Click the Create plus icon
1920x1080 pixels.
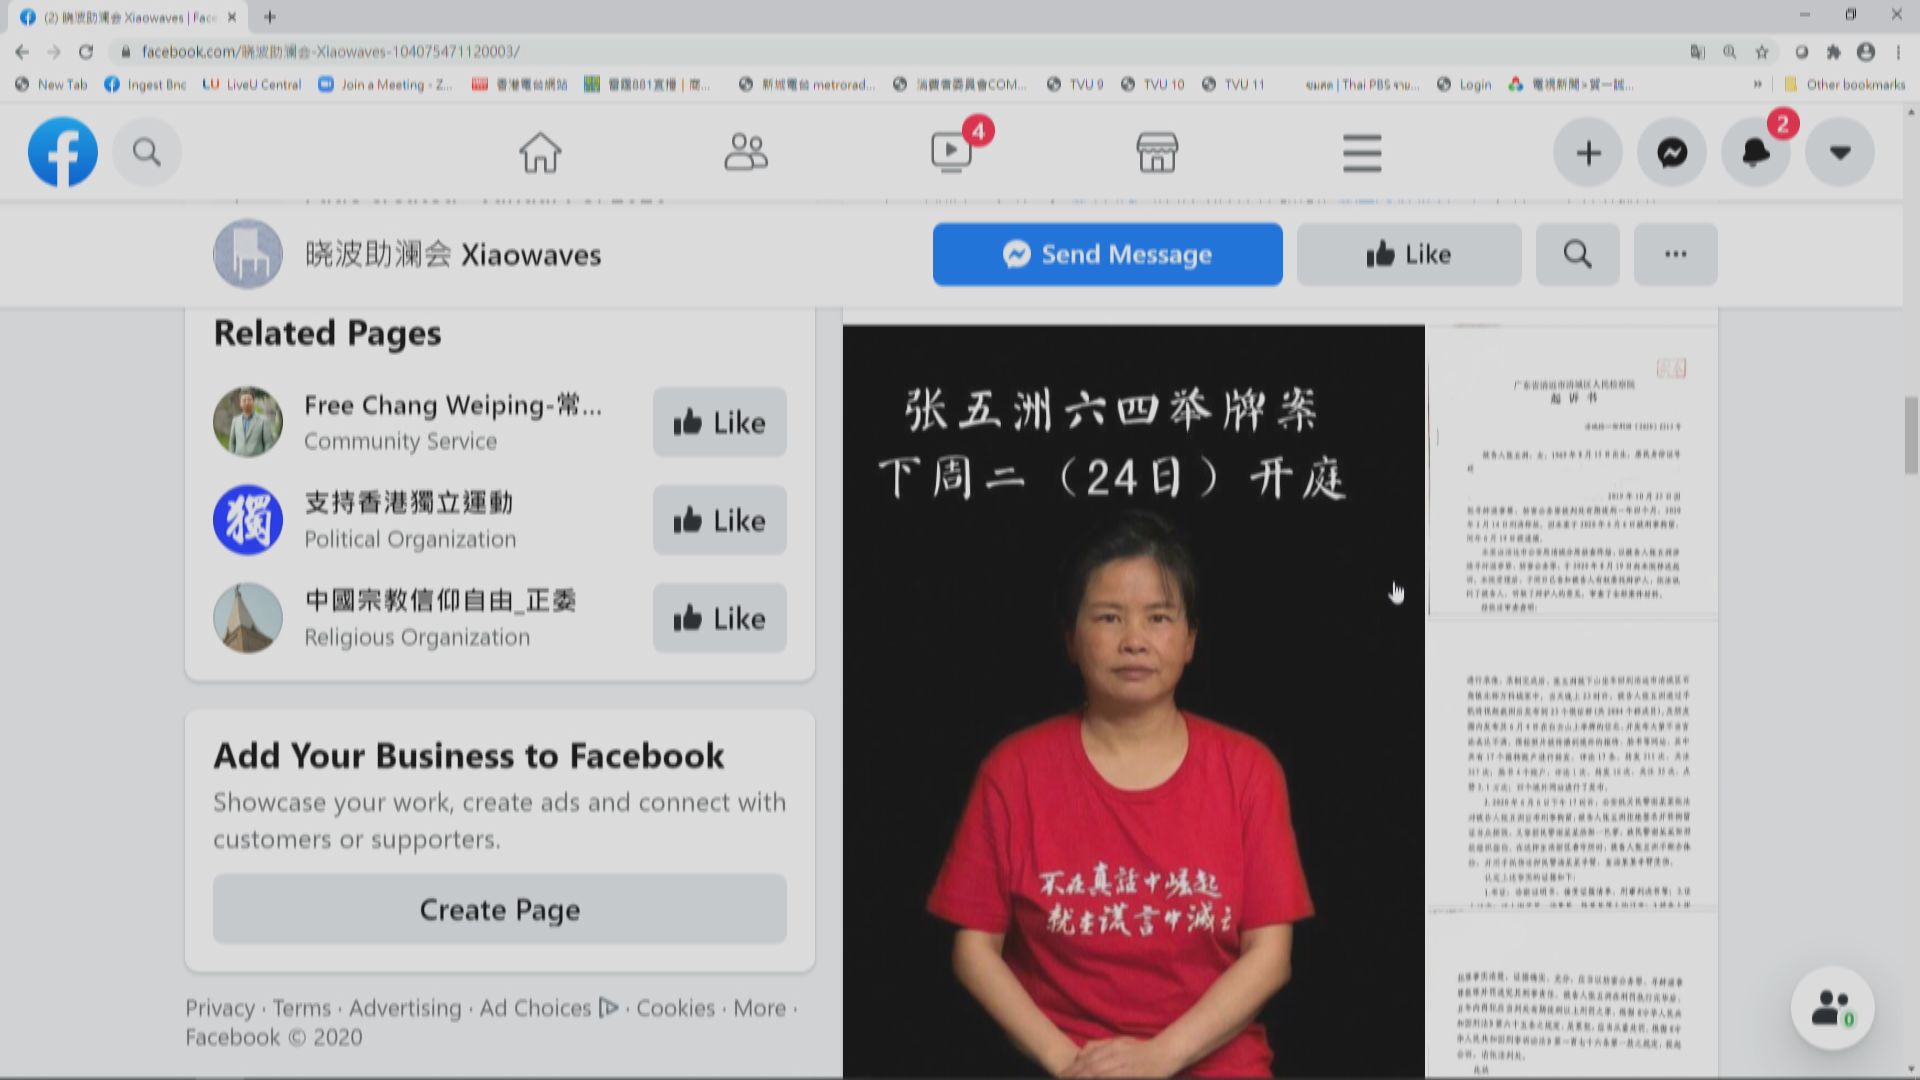1588,153
